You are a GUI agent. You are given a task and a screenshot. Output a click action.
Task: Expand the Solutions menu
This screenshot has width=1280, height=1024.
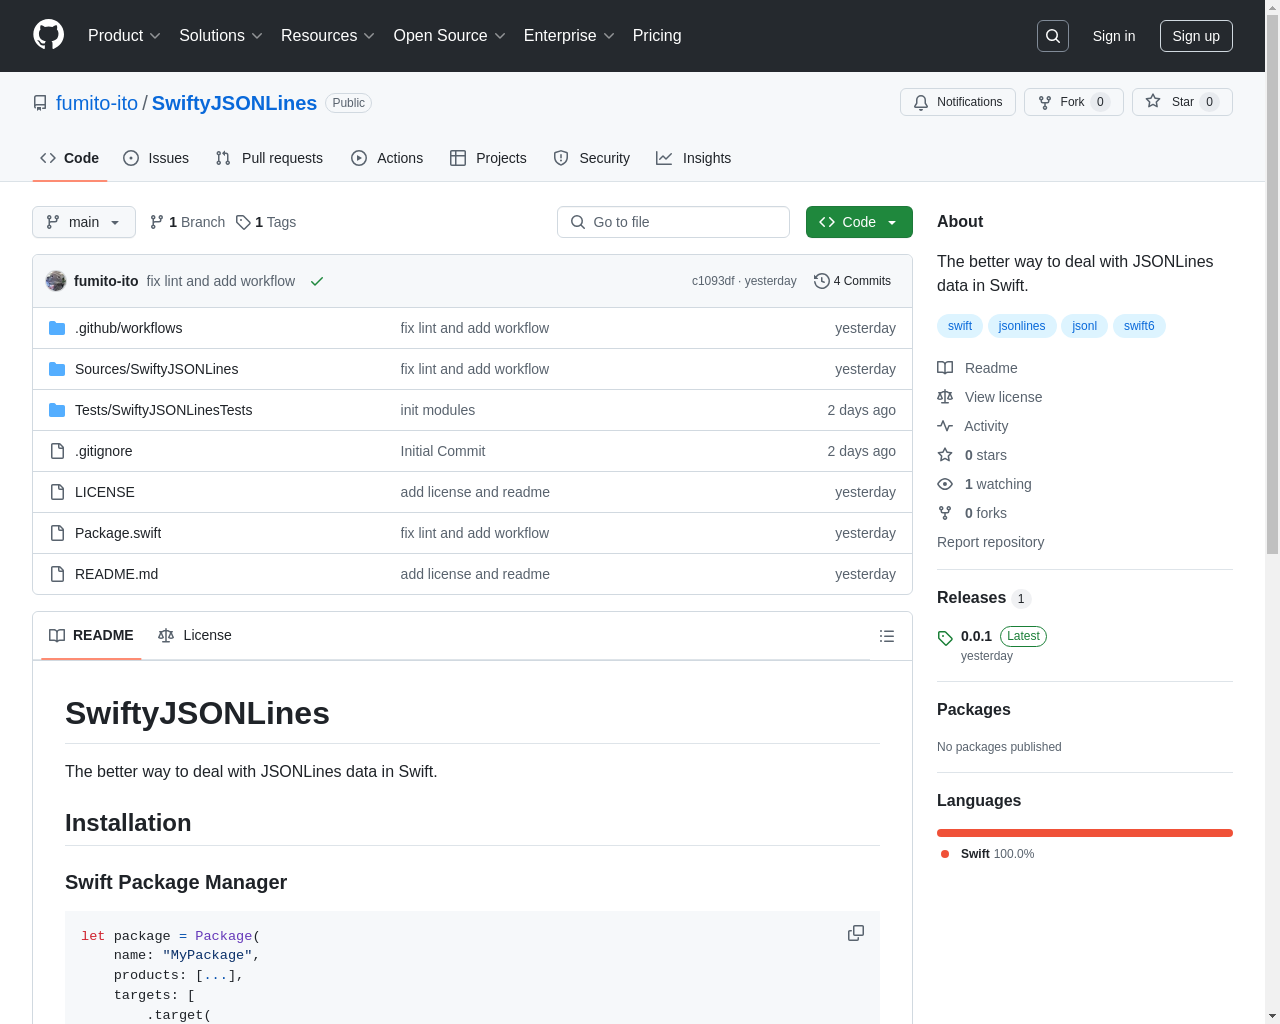(x=221, y=36)
